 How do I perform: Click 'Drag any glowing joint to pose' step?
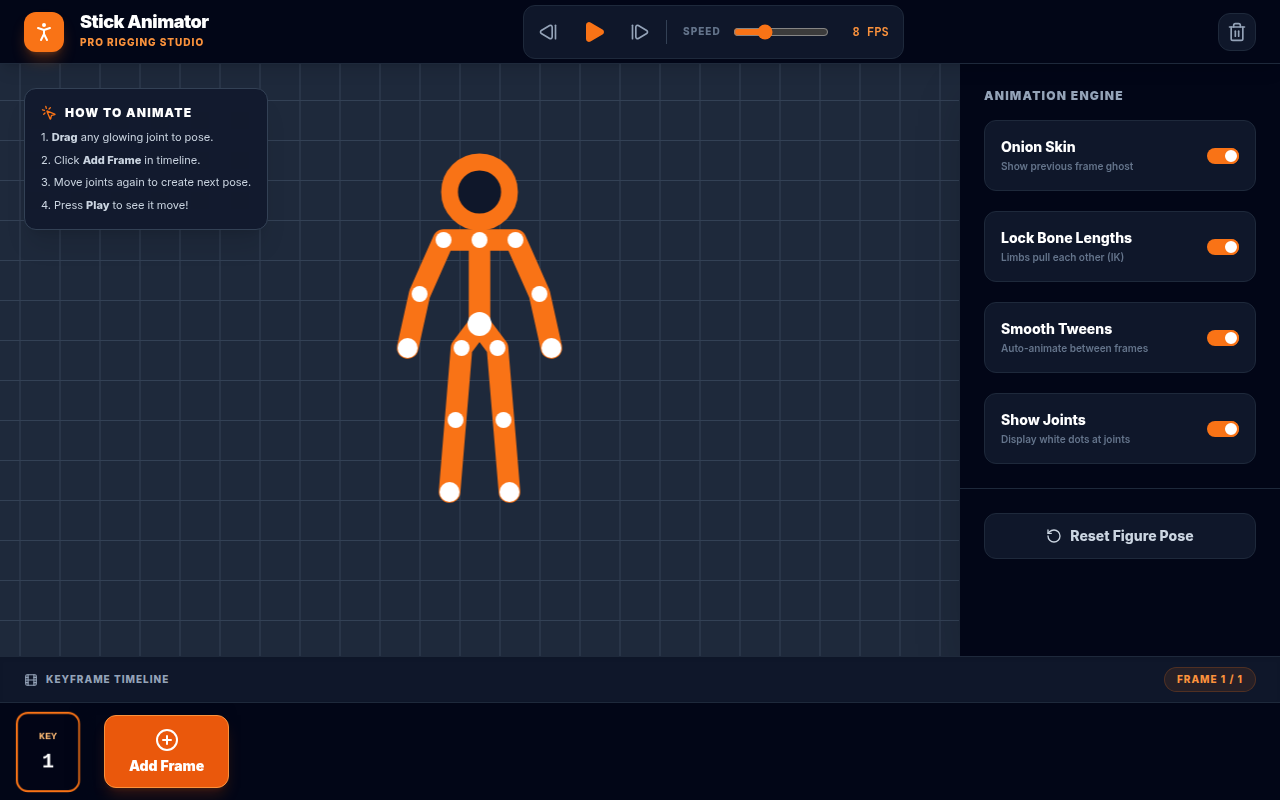coord(127,137)
